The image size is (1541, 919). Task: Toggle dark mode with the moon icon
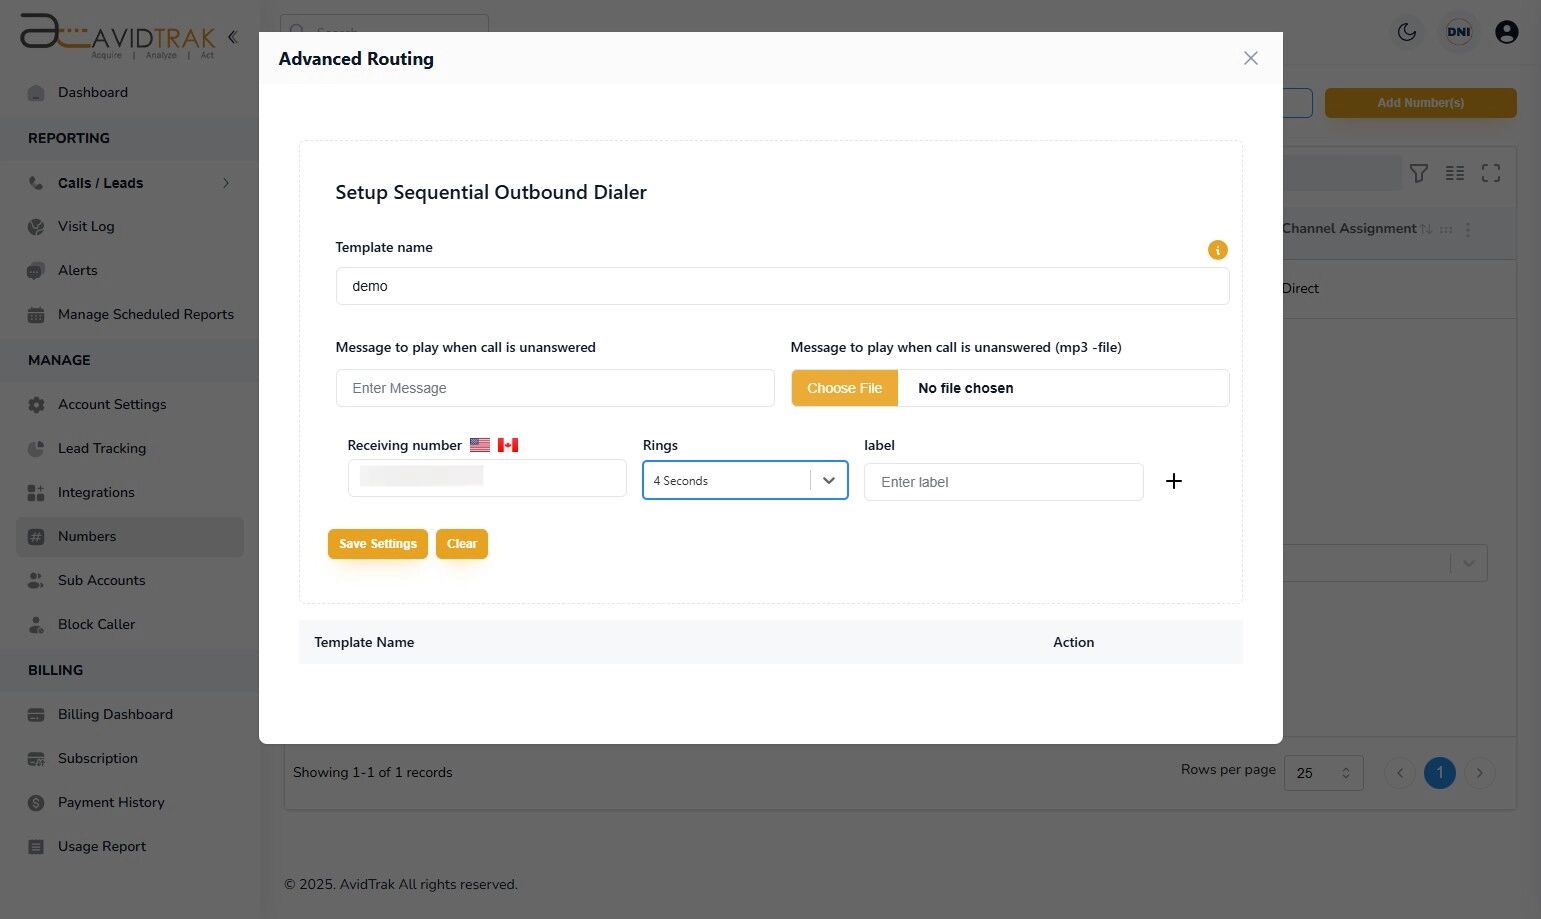click(x=1406, y=32)
